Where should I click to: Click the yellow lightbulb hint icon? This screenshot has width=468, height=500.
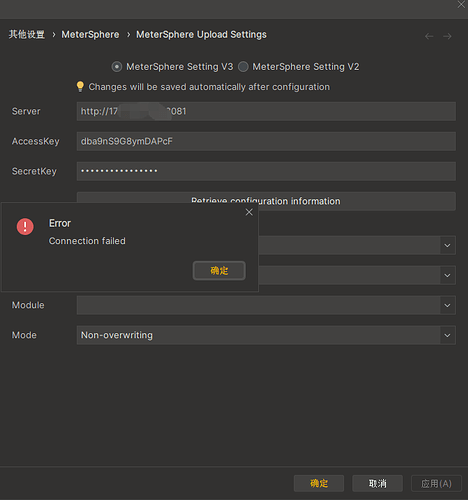point(80,86)
